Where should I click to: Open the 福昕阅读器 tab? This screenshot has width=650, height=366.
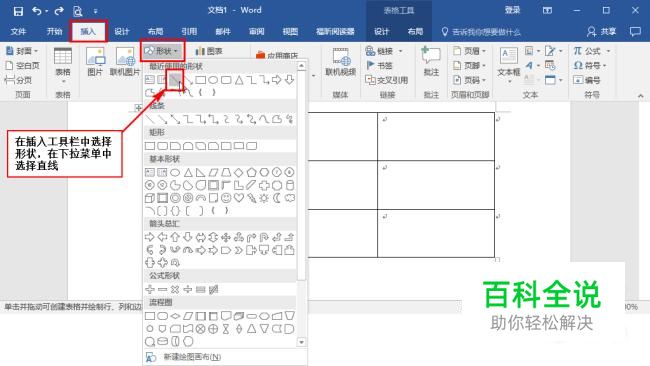pos(335,32)
